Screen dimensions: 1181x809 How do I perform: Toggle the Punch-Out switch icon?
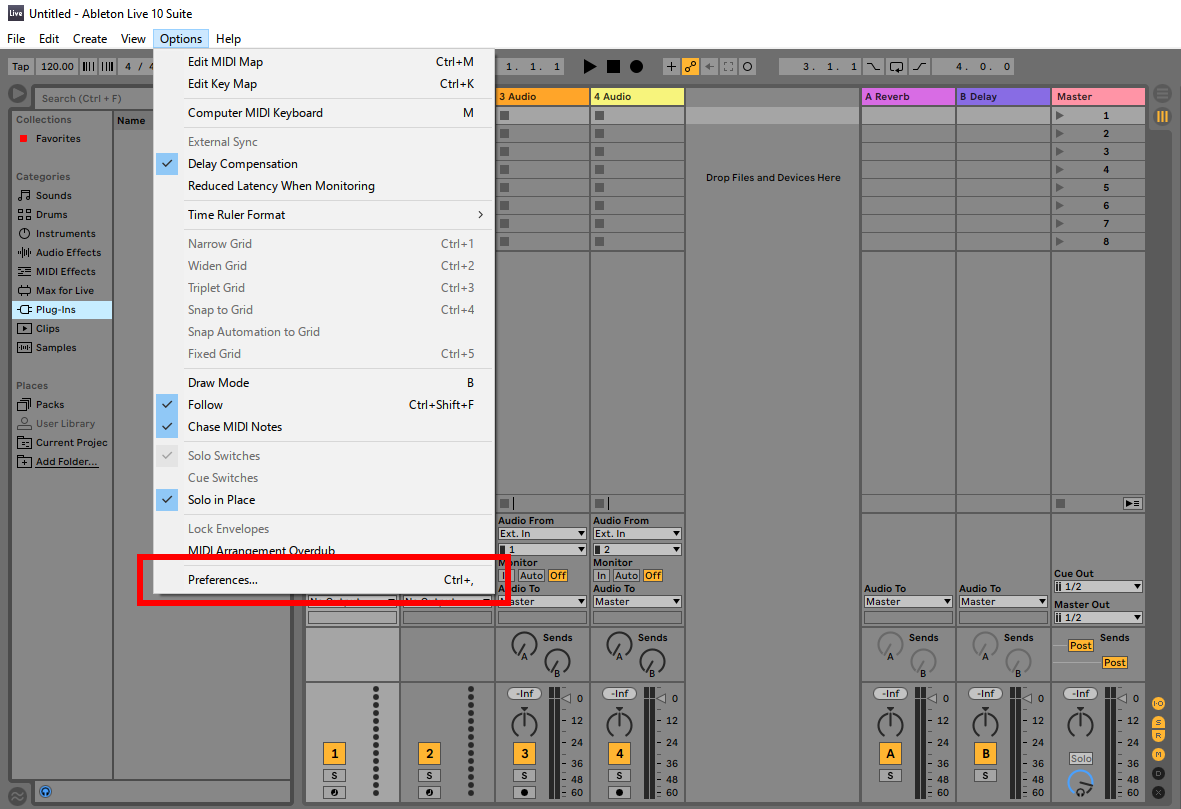[x=920, y=66]
